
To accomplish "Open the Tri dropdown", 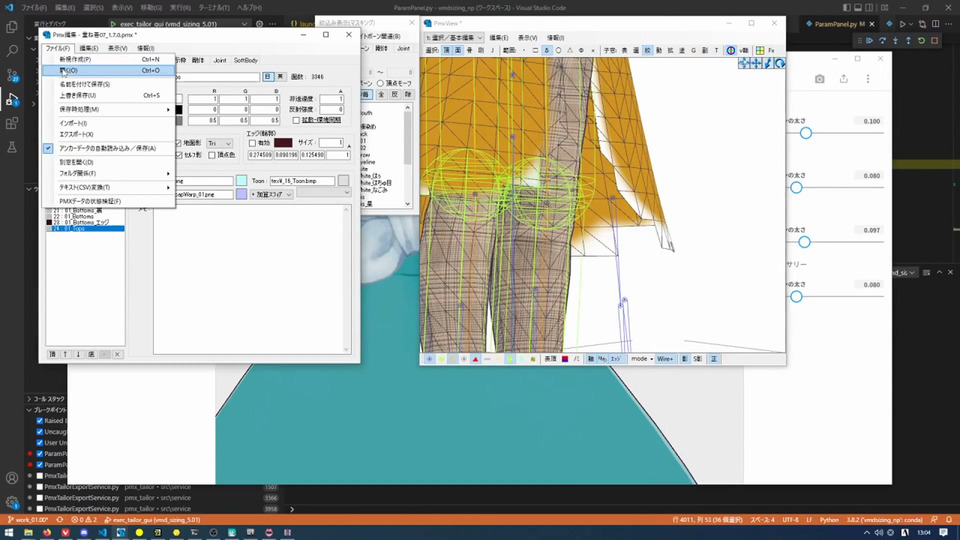I will coord(219,143).
